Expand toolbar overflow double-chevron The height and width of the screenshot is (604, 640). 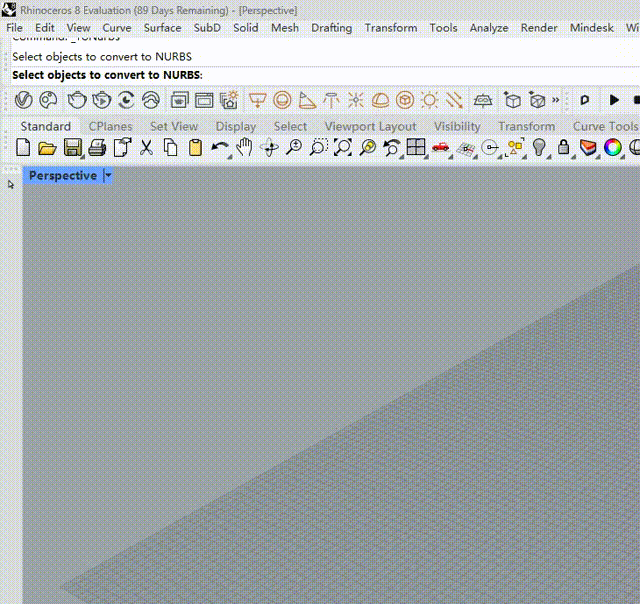tap(558, 100)
